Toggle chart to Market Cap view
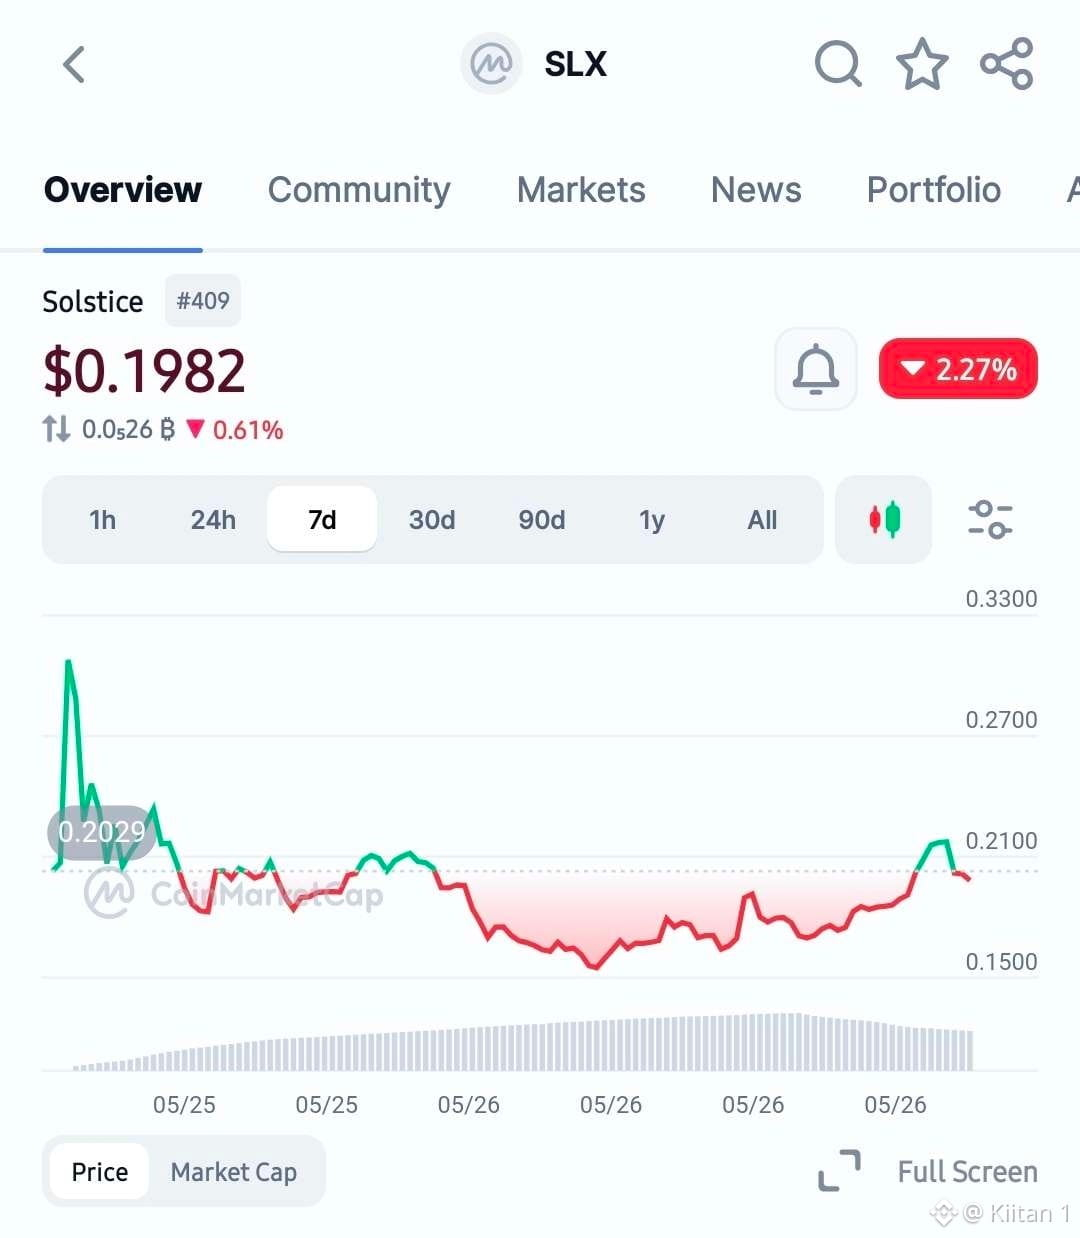 point(234,1171)
